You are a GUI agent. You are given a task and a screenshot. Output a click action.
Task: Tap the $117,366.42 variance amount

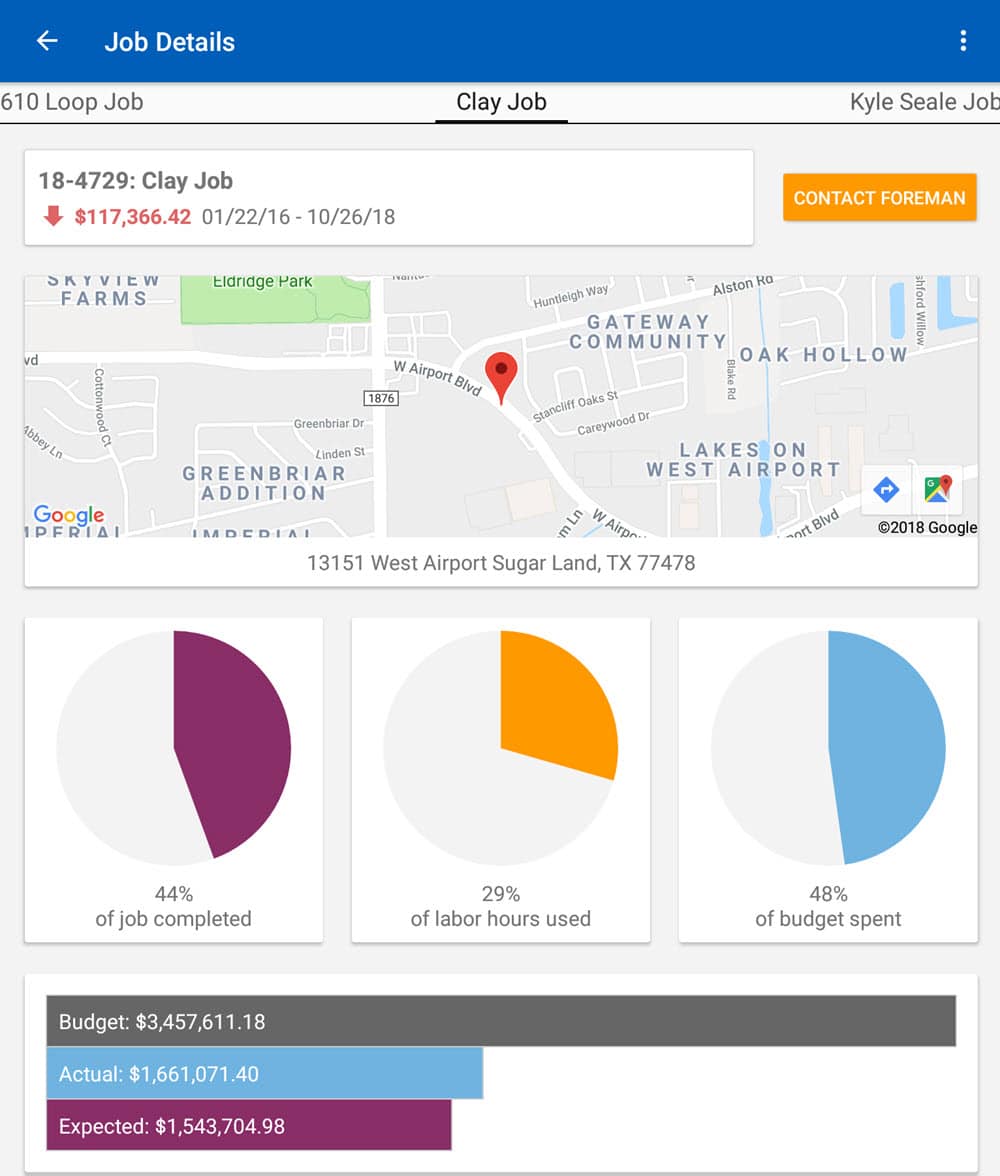(132, 216)
